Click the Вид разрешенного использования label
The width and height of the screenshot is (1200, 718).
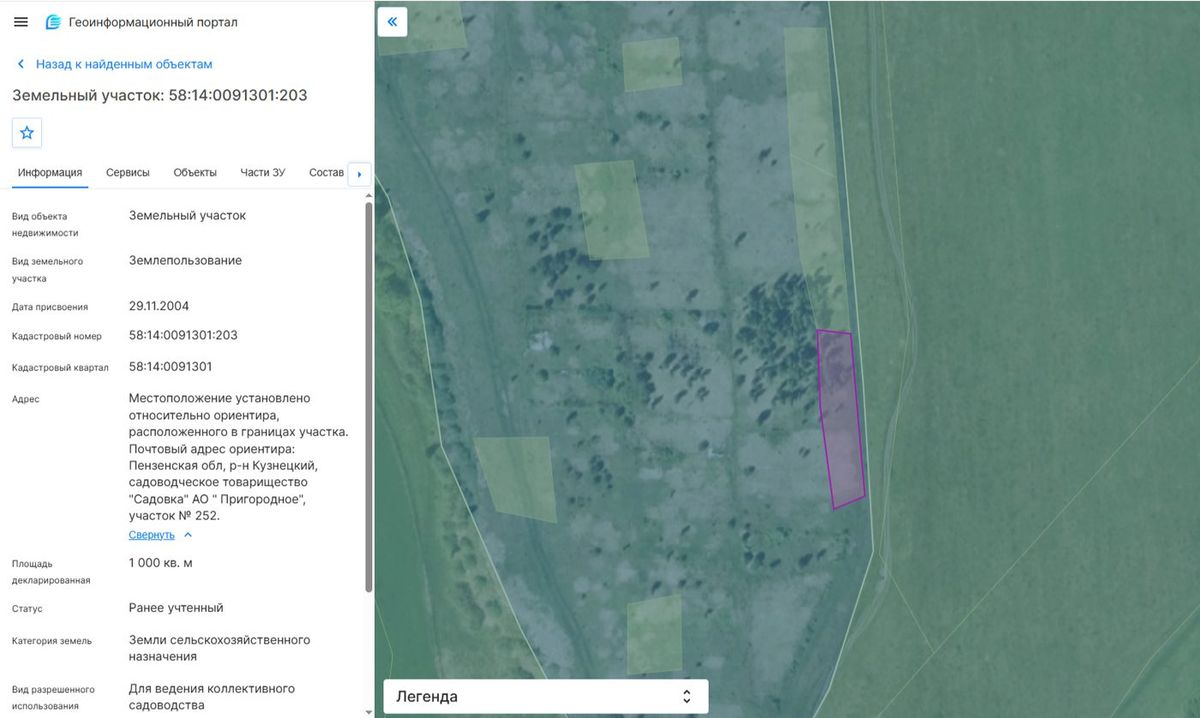point(53,697)
